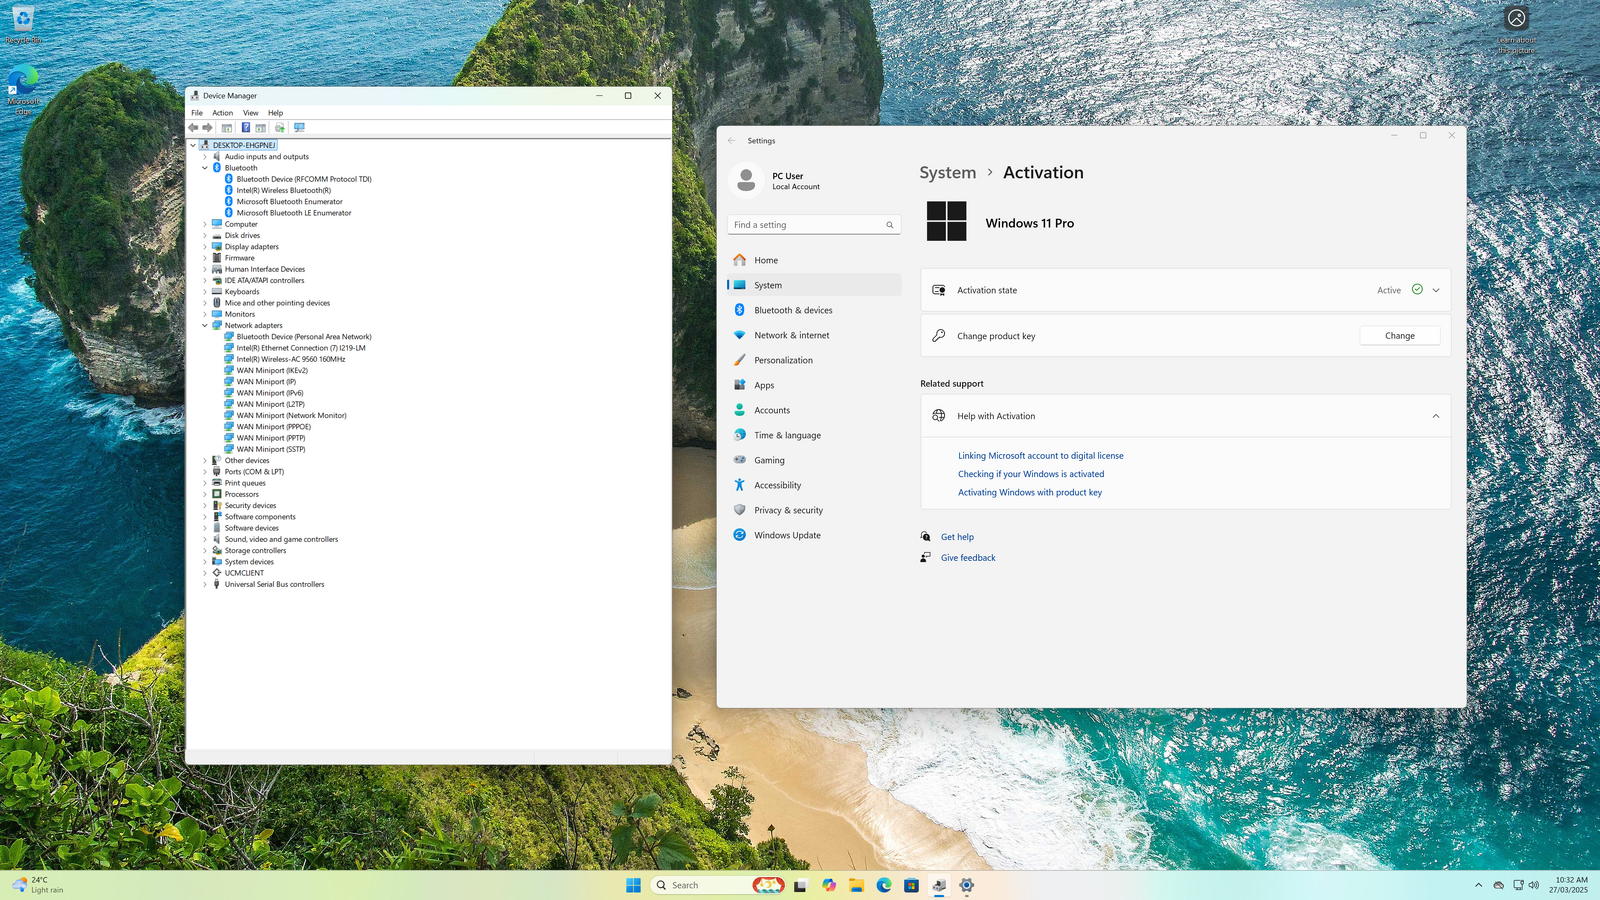Viewport: 1600px width, 900px height.
Task: Select WAN Miniport (Network Monitor) entry
Action: [292, 415]
